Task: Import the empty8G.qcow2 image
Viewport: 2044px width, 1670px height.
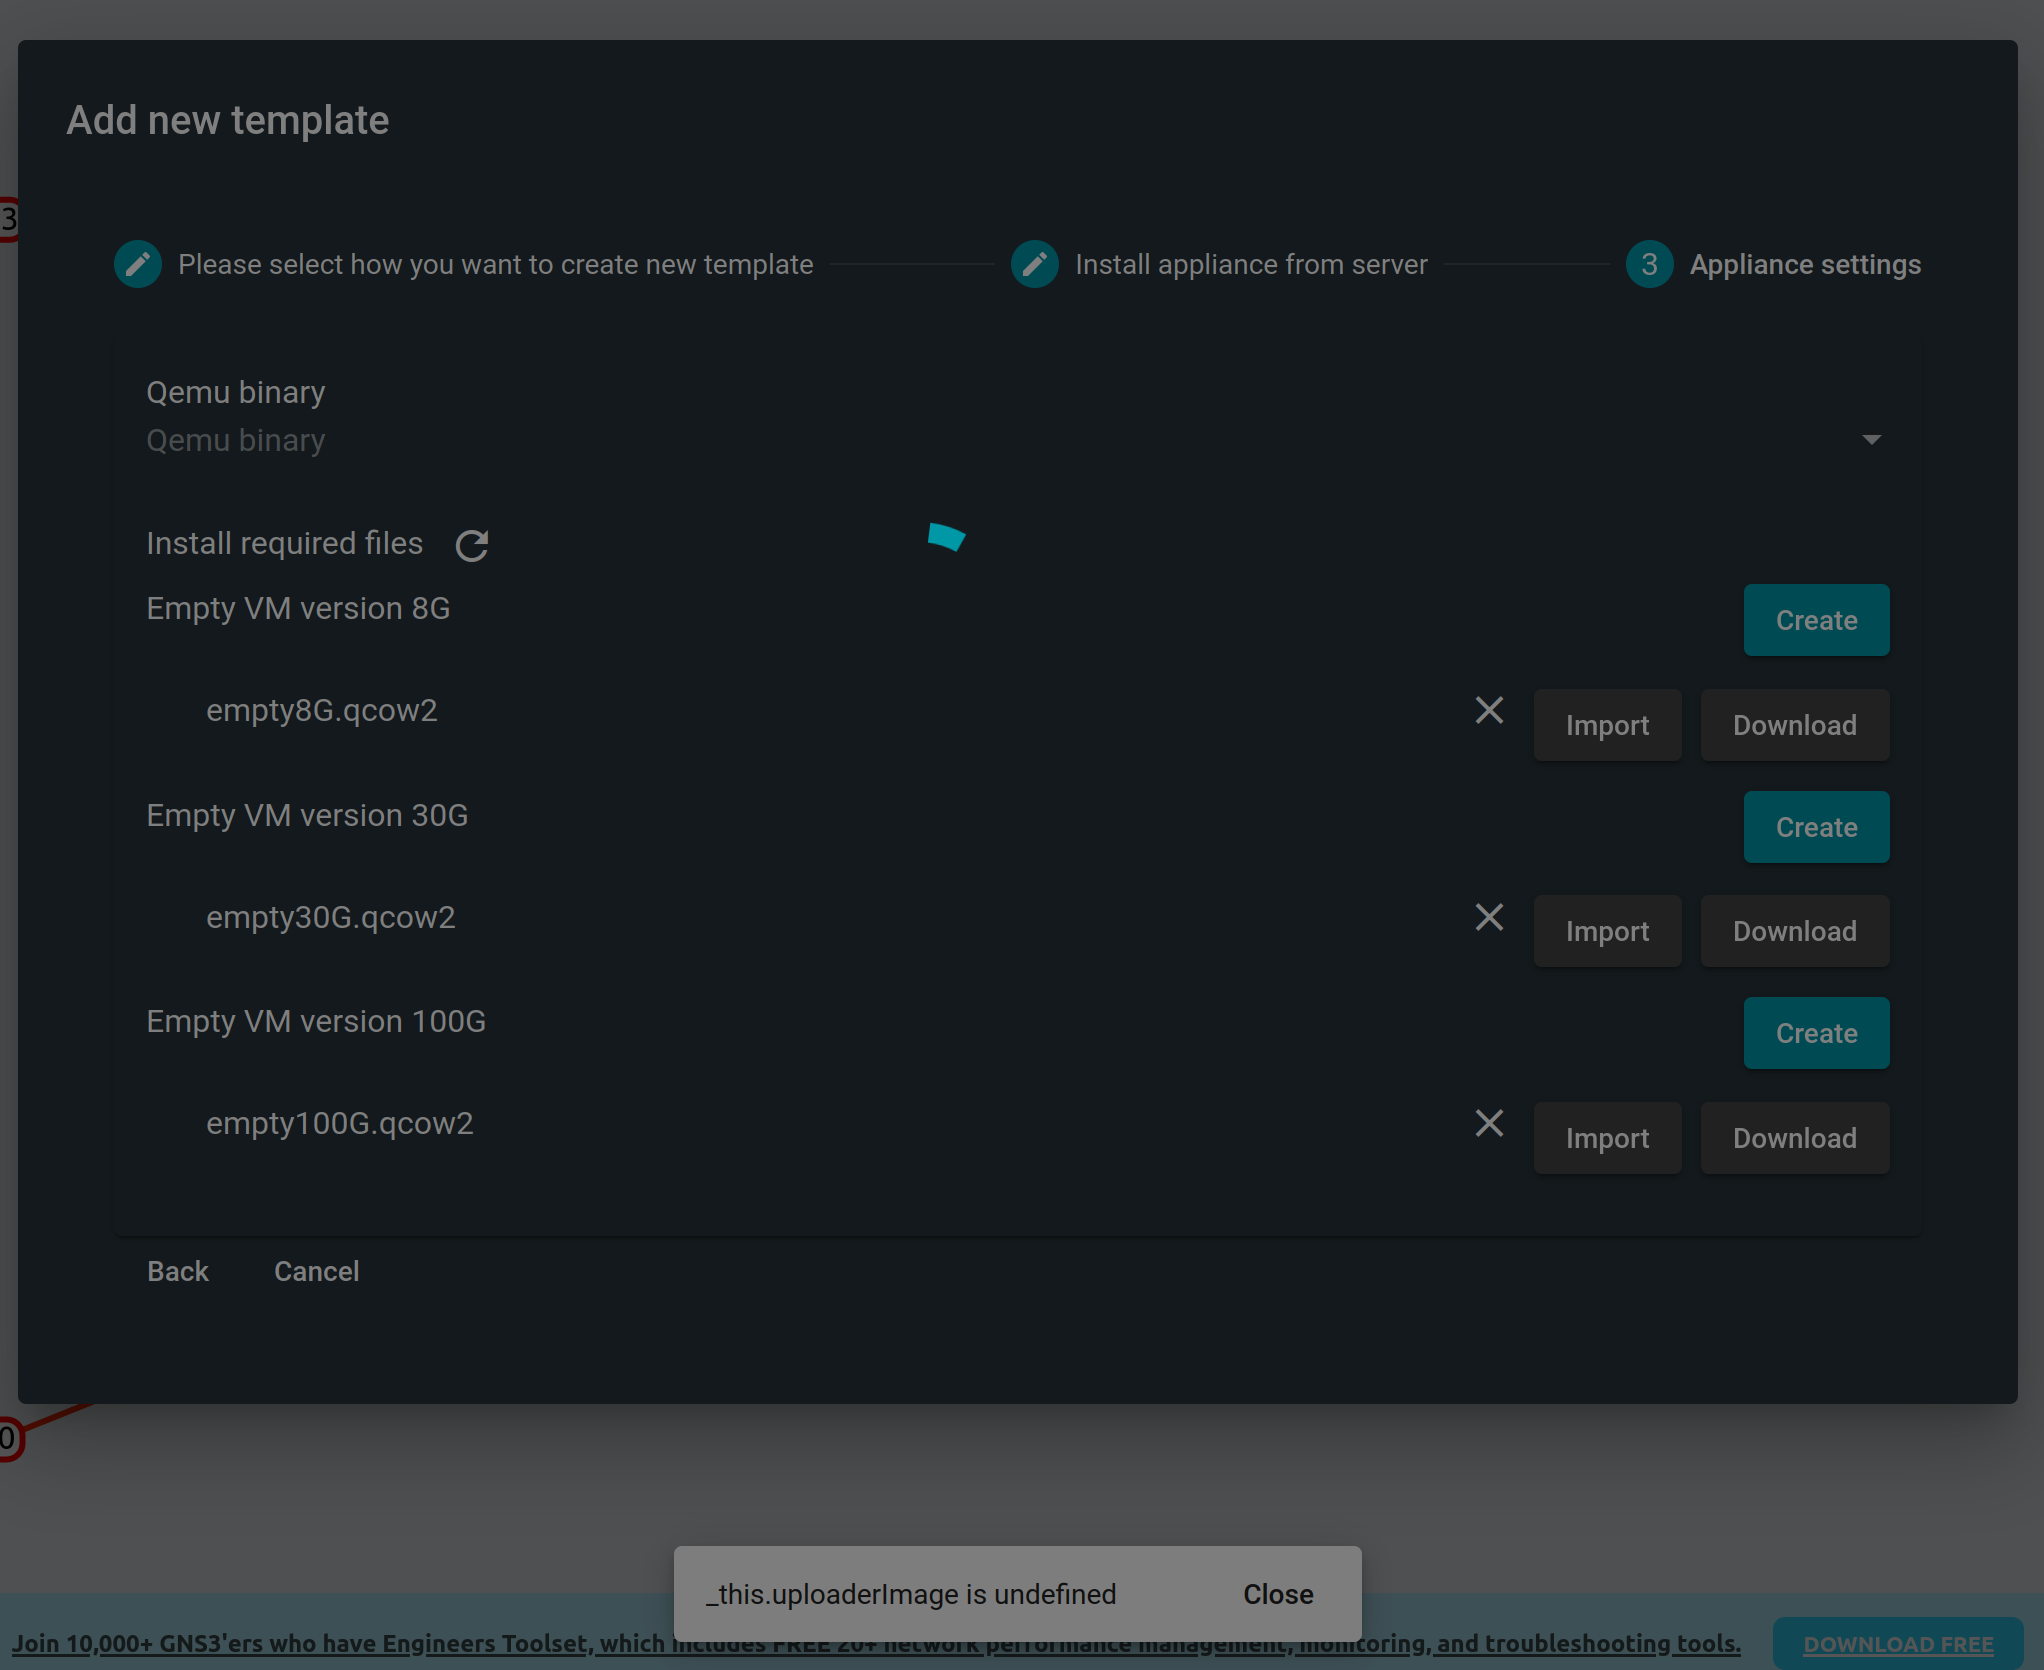Action: point(1607,724)
